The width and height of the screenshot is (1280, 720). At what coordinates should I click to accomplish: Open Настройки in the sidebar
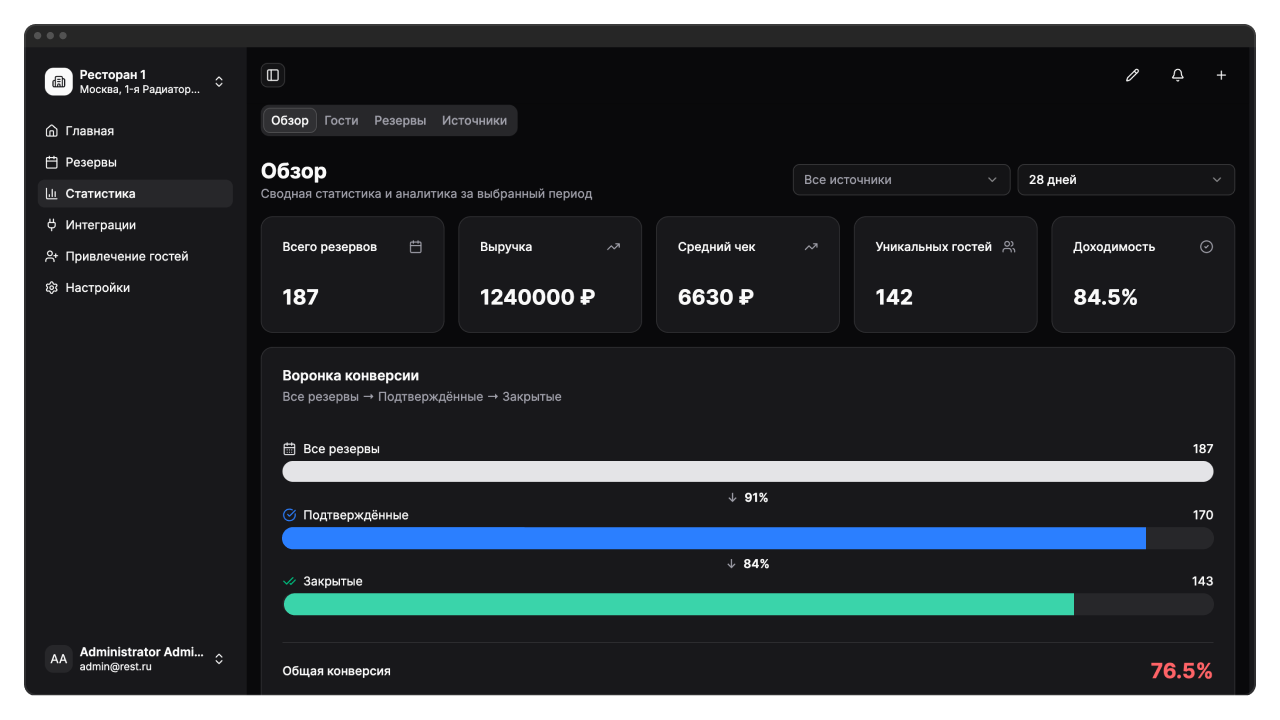click(x=97, y=288)
